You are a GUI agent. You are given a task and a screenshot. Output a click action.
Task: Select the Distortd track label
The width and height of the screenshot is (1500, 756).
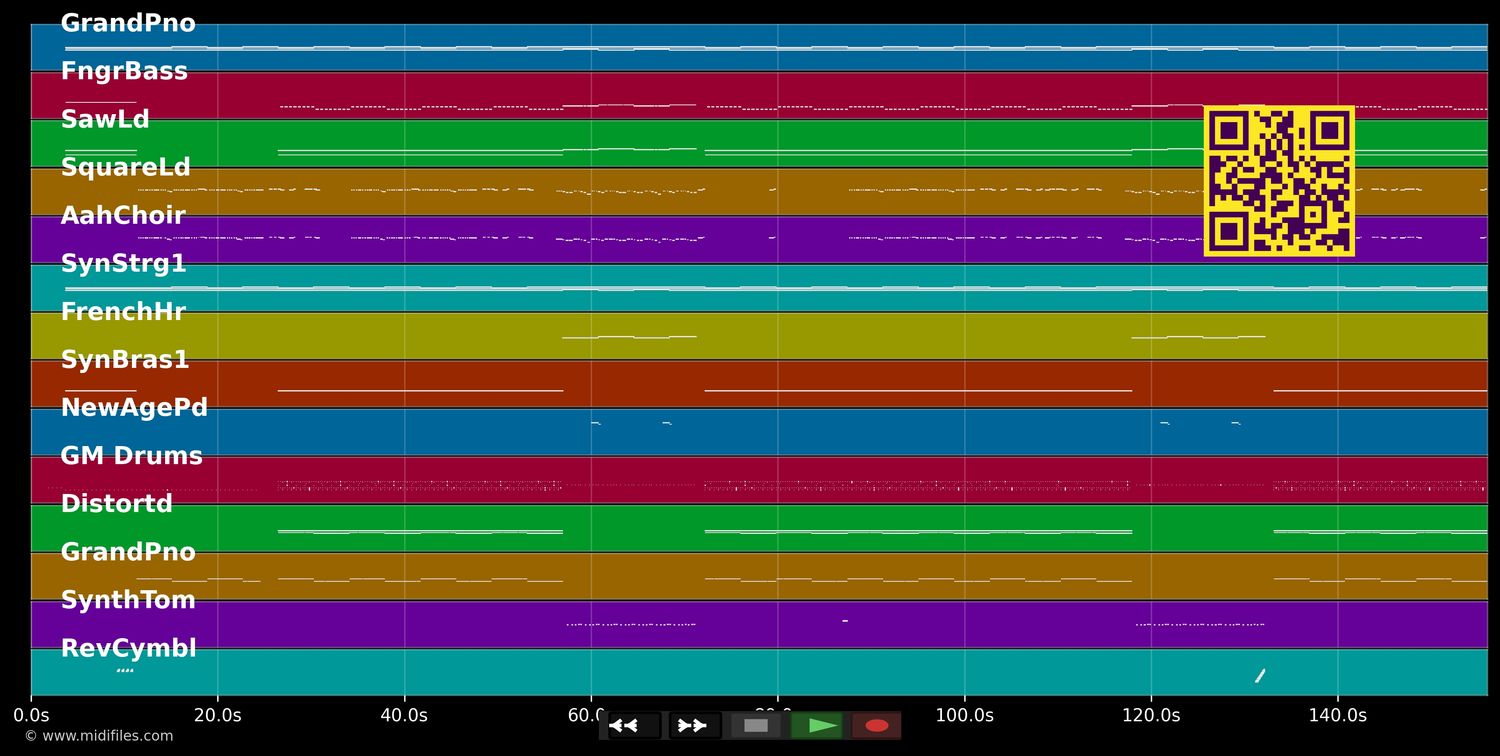tap(116, 504)
